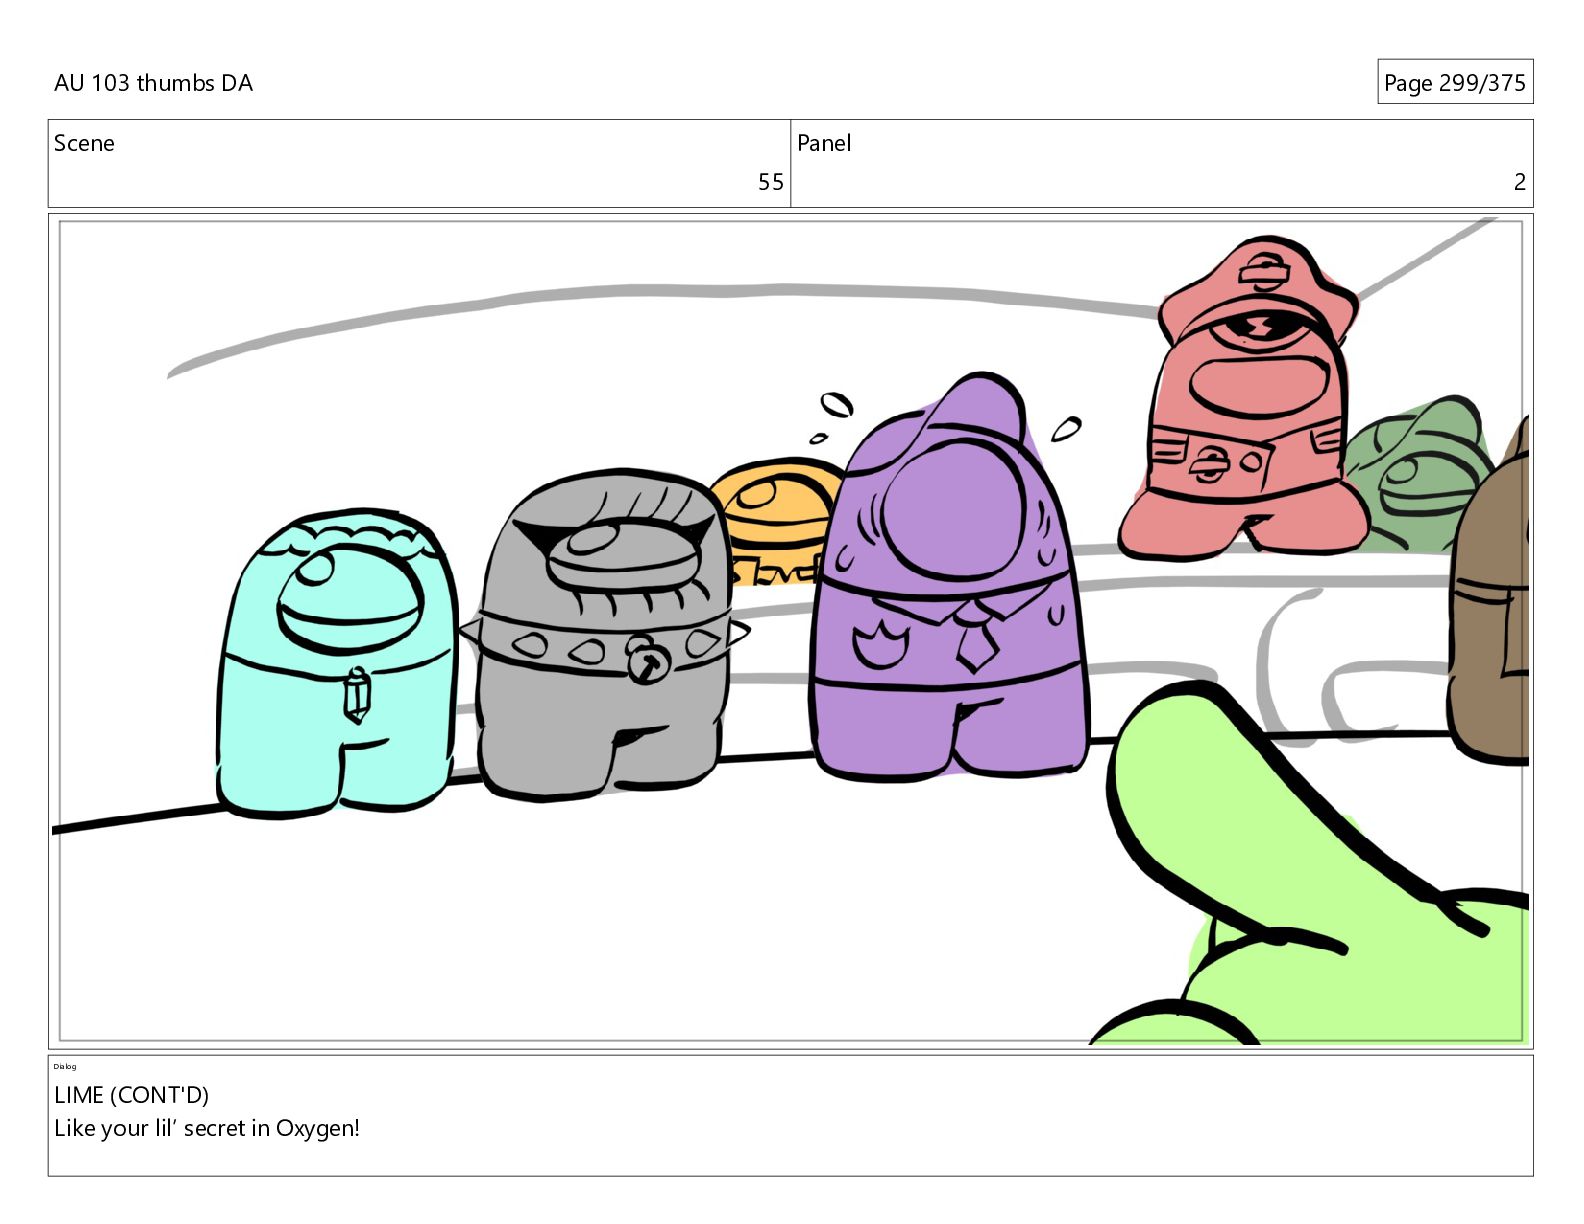Image resolution: width=1584 pixels, height=1224 pixels.
Task: Click the small 'Dialog' label
Action: (x=65, y=1066)
